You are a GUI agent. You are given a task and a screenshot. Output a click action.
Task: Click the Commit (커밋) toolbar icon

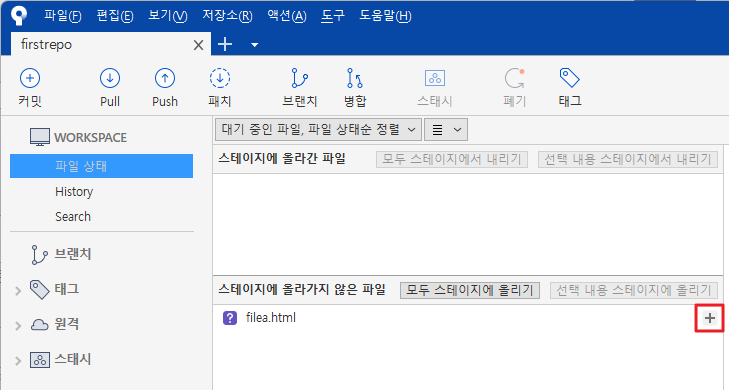tap(30, 78)
